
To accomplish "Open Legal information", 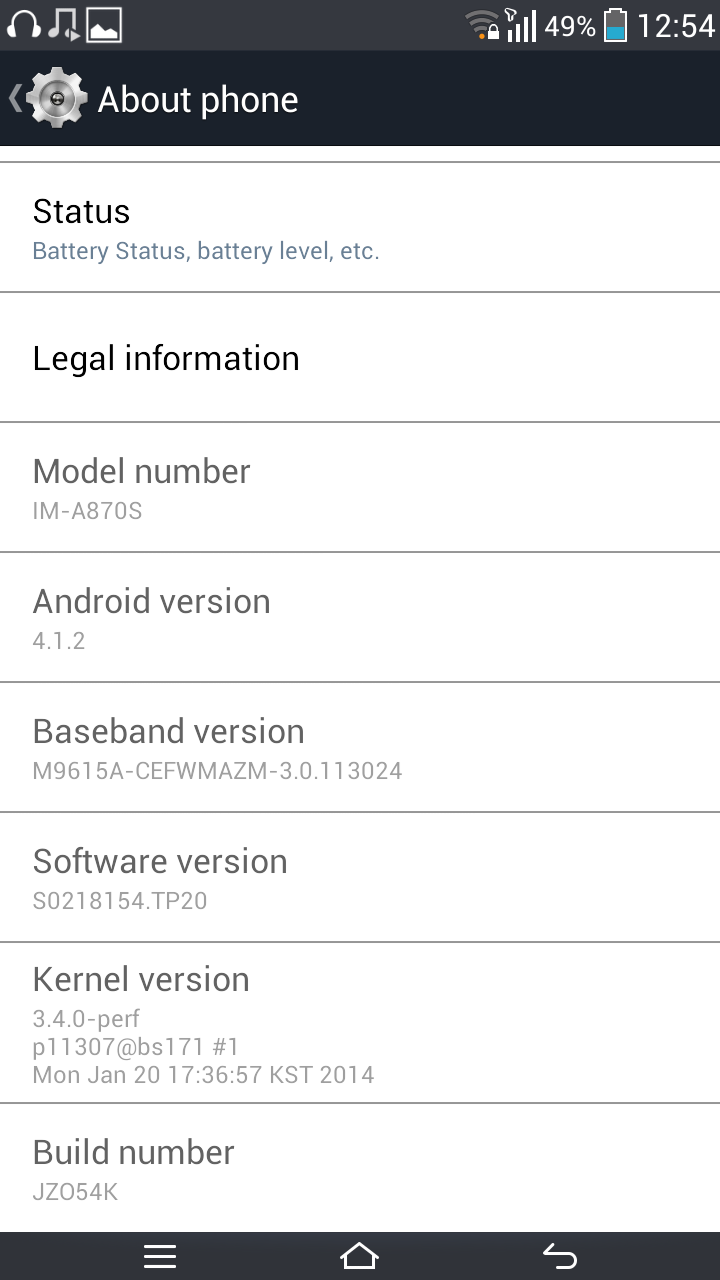I will coord(360,358).
